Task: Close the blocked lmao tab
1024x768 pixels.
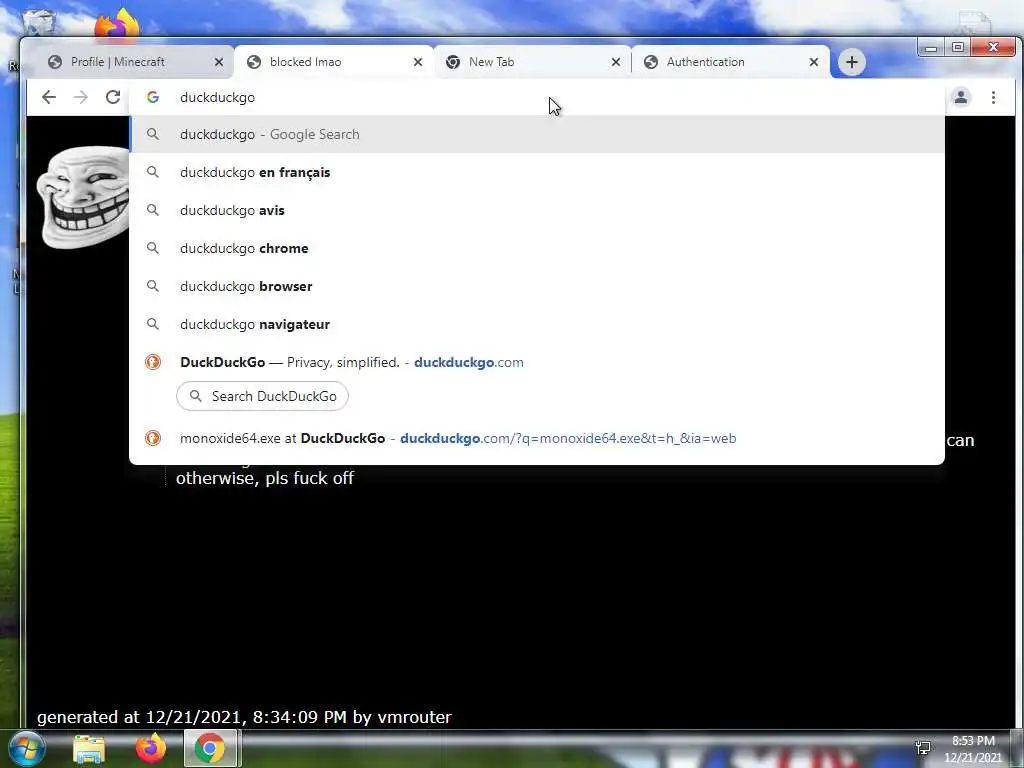Action: pyautogui.click(x=418, y=62)
